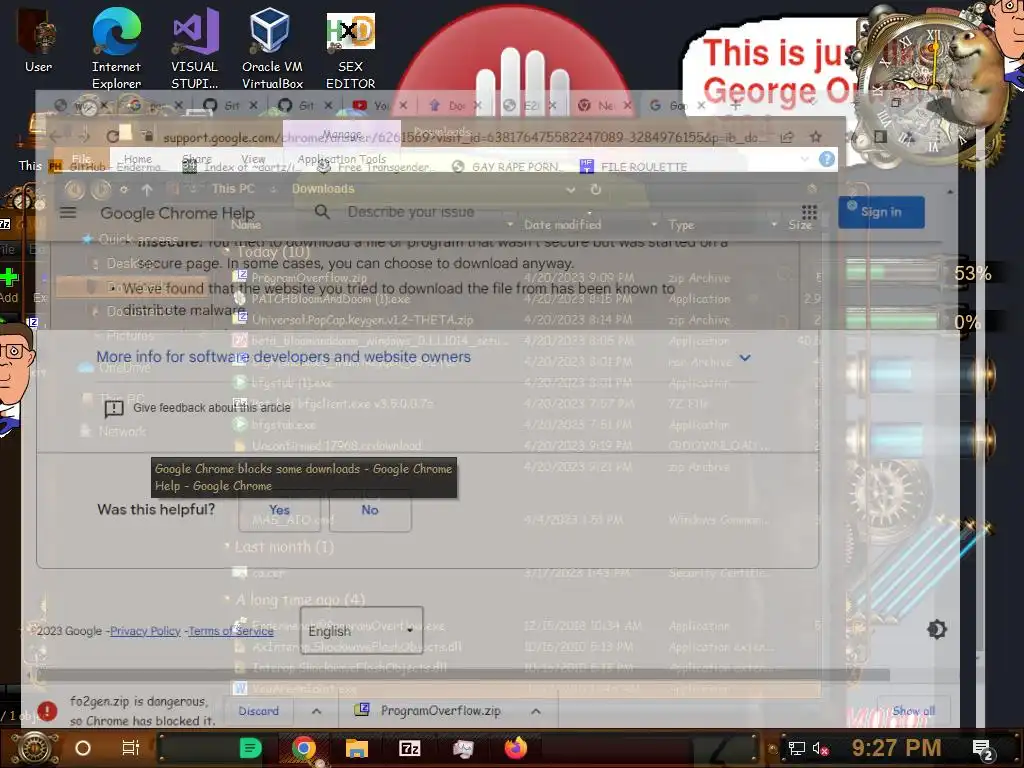Image resolution: width=1024 pixels, height=768 pixels.
Task: Bookmark this page with Chrome's star icon
Action: coord(816,137)
